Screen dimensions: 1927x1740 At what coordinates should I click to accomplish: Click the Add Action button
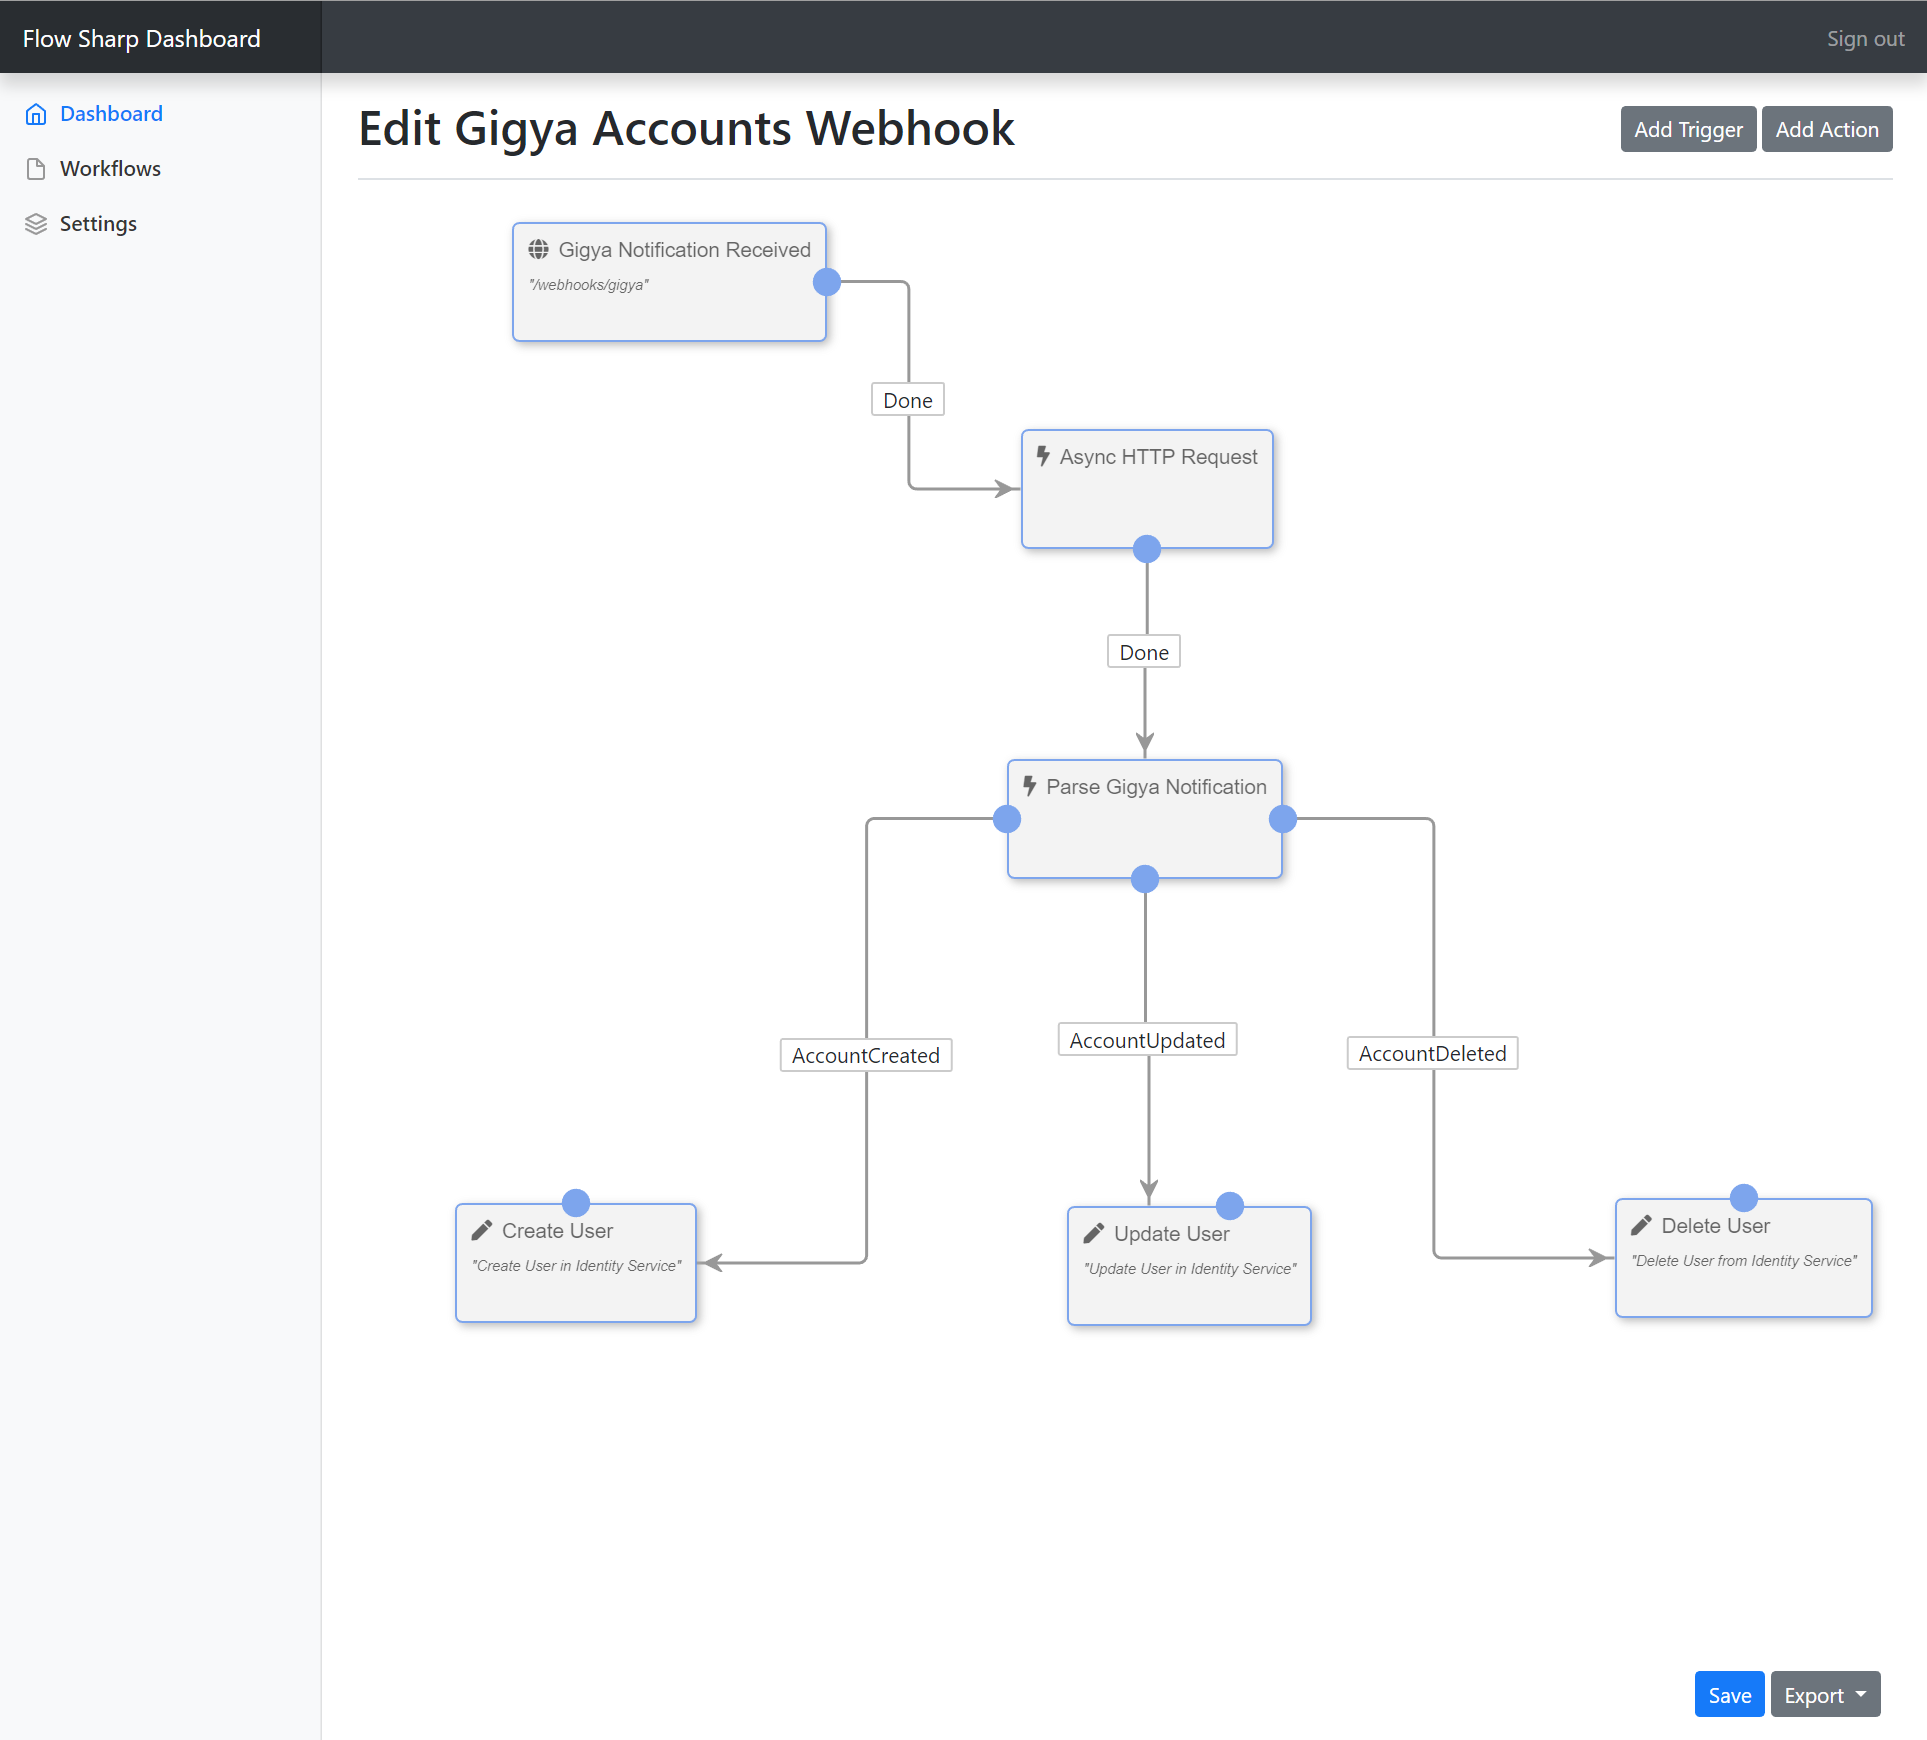pos(1827,129)
